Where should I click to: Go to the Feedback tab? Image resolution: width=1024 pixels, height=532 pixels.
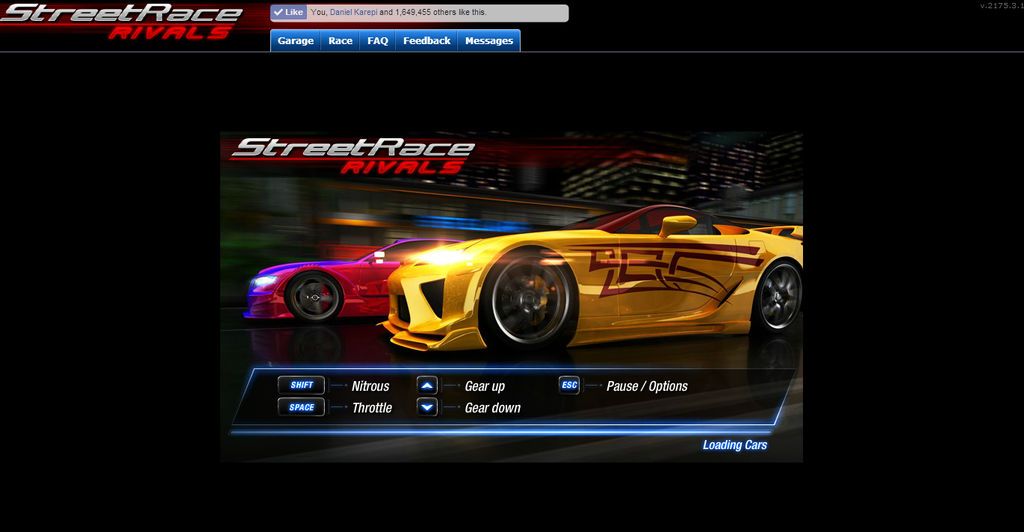[x=426, y=40]
